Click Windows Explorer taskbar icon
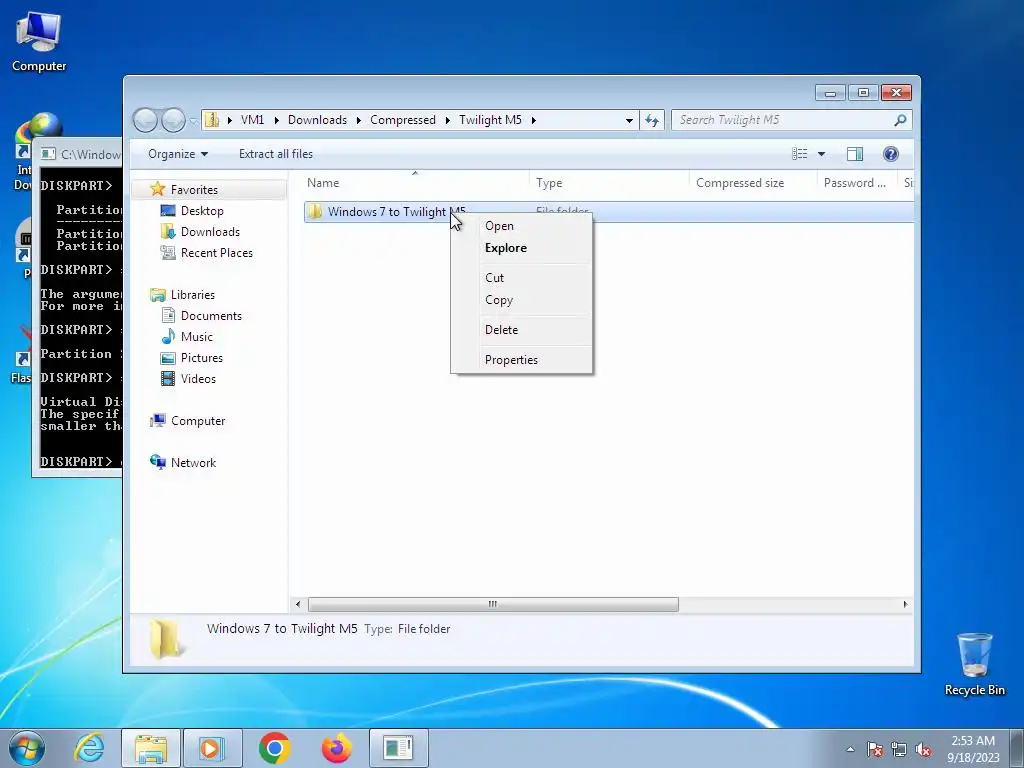This screenshot has width=1024, height=768. coord(151,748)
